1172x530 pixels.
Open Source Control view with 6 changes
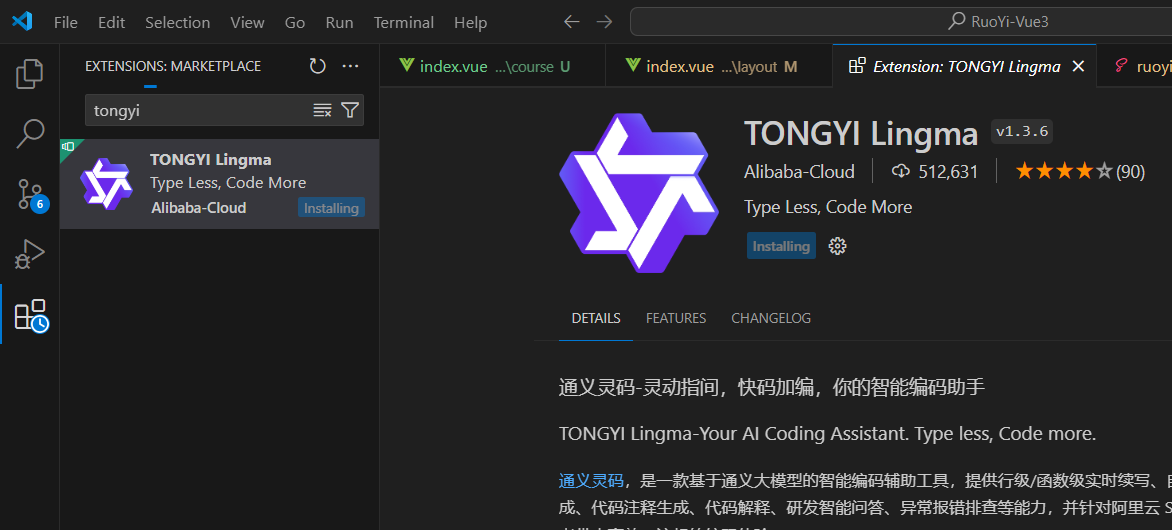point(30,194)
